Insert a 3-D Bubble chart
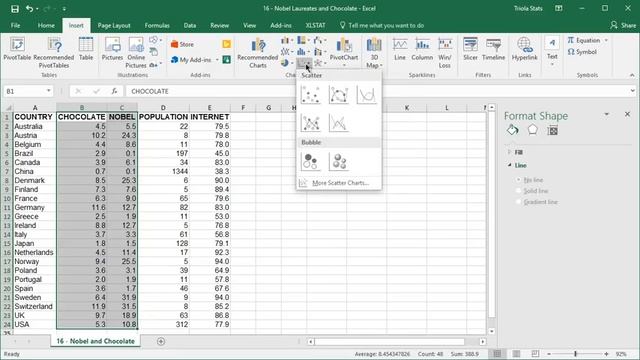Screen dimensions: 640x360 [338, 162]
